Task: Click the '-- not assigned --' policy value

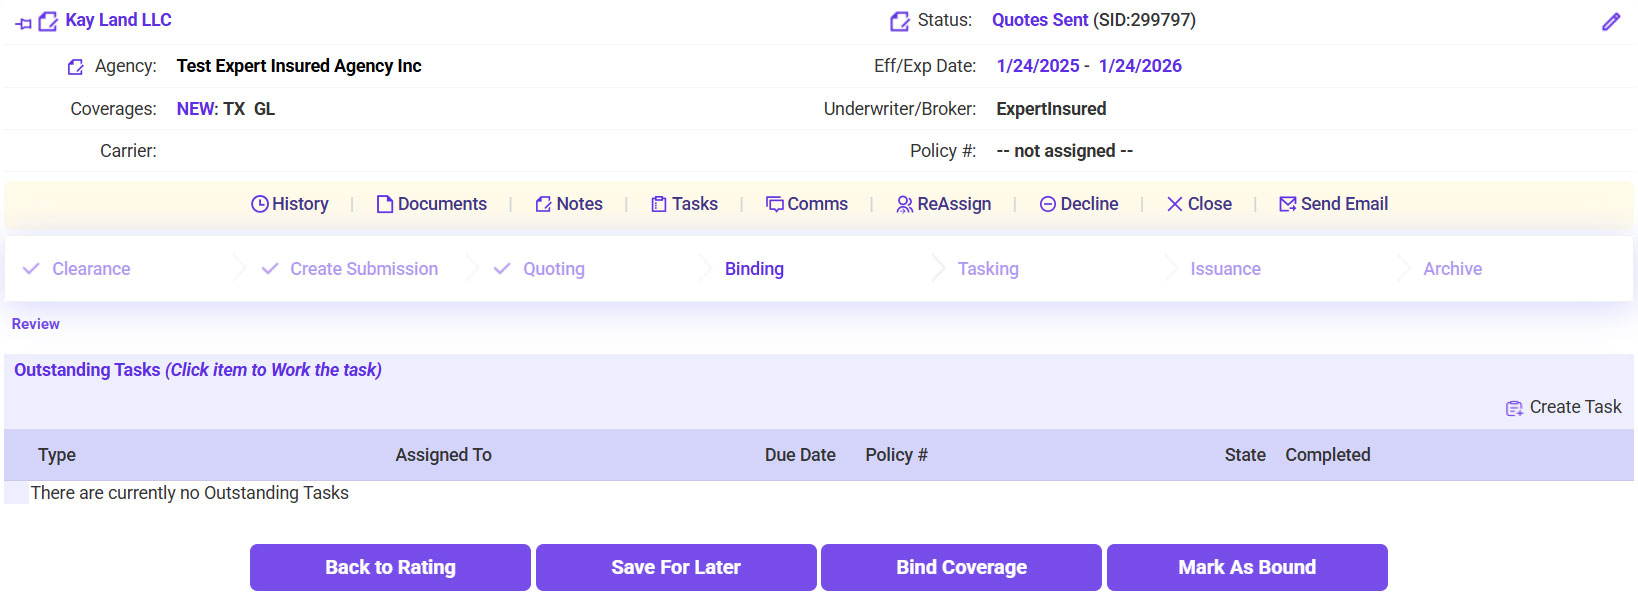Action: [1065, 151]
